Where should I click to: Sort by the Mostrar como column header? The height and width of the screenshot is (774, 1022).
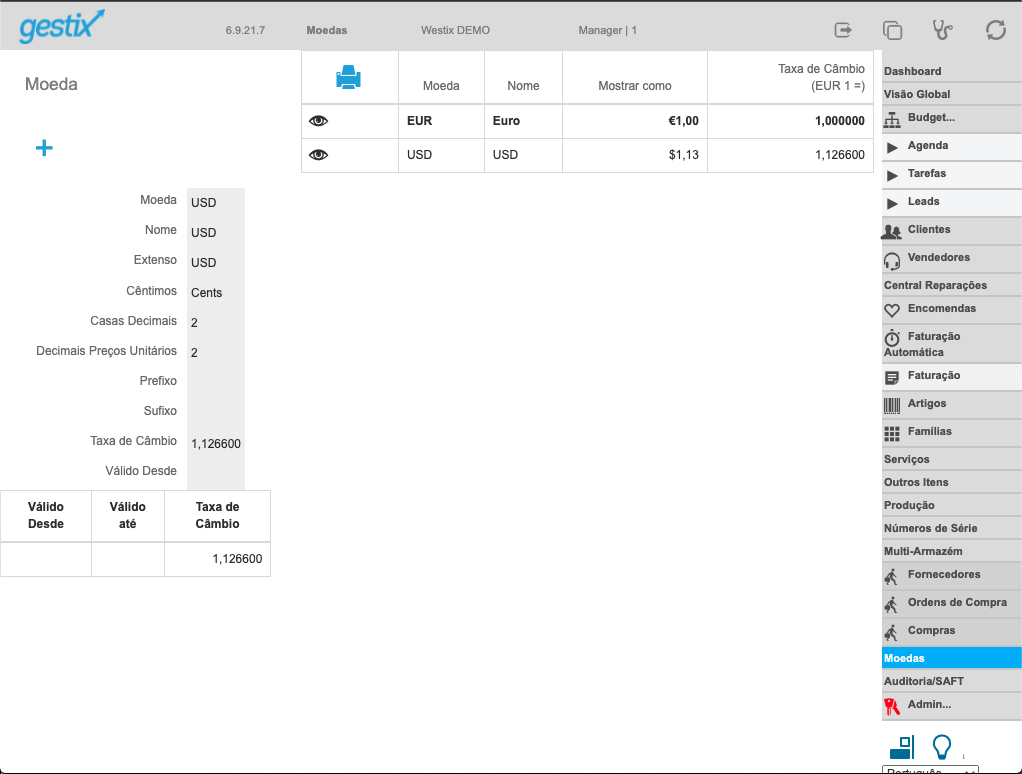click(x=635, y=85)
